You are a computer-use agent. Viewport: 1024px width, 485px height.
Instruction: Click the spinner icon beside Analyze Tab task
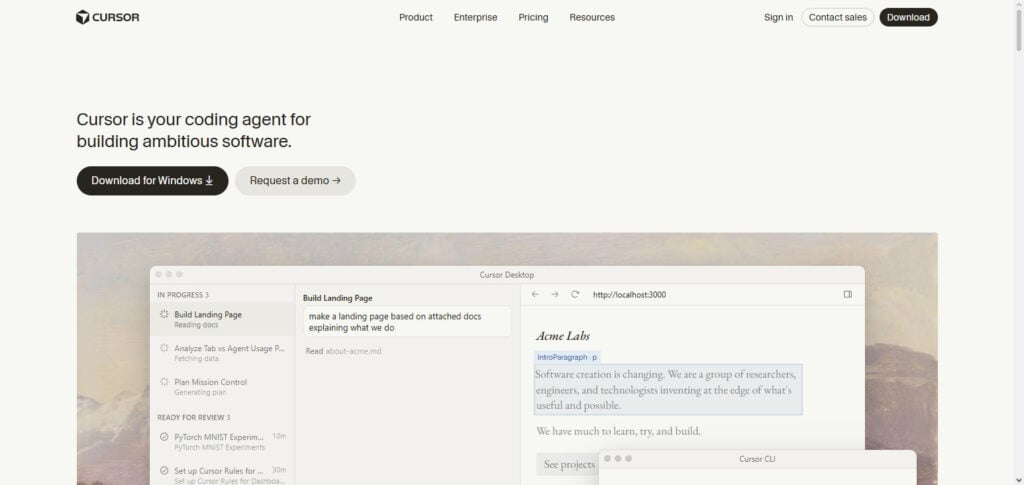[164, 348]
